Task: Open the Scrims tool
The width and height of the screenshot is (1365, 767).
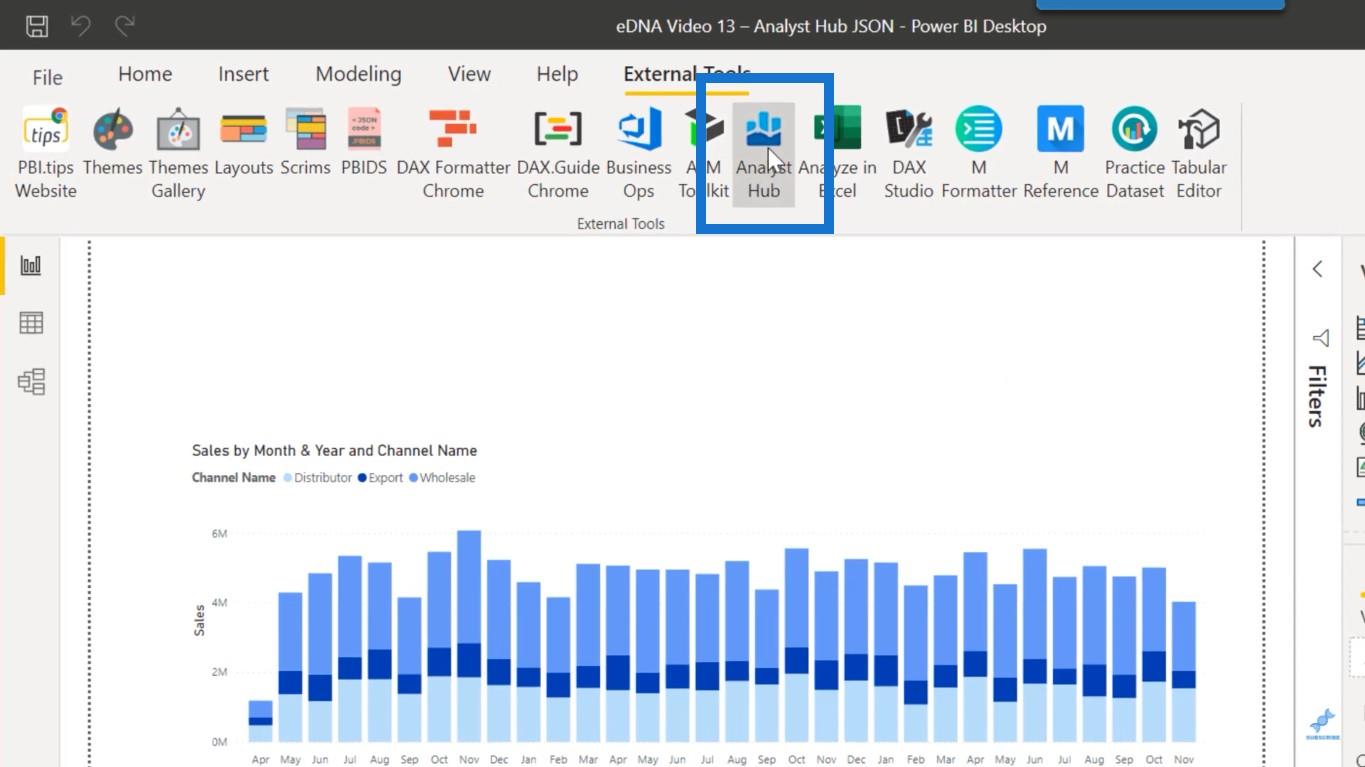Action: (x=305, y=142)
